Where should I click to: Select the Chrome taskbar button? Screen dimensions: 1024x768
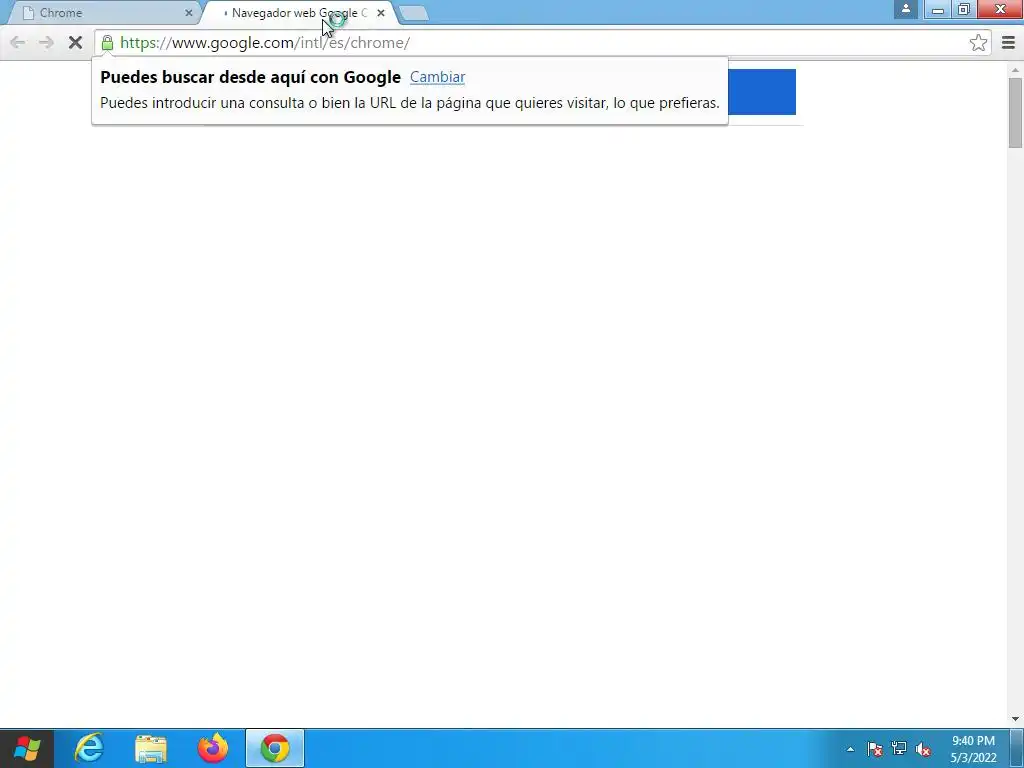pyautogui.click(x=275, y=748)
